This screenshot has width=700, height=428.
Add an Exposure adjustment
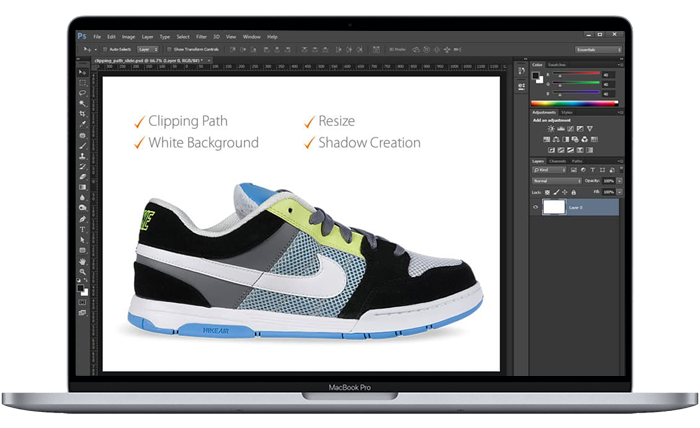pos(580,129)
